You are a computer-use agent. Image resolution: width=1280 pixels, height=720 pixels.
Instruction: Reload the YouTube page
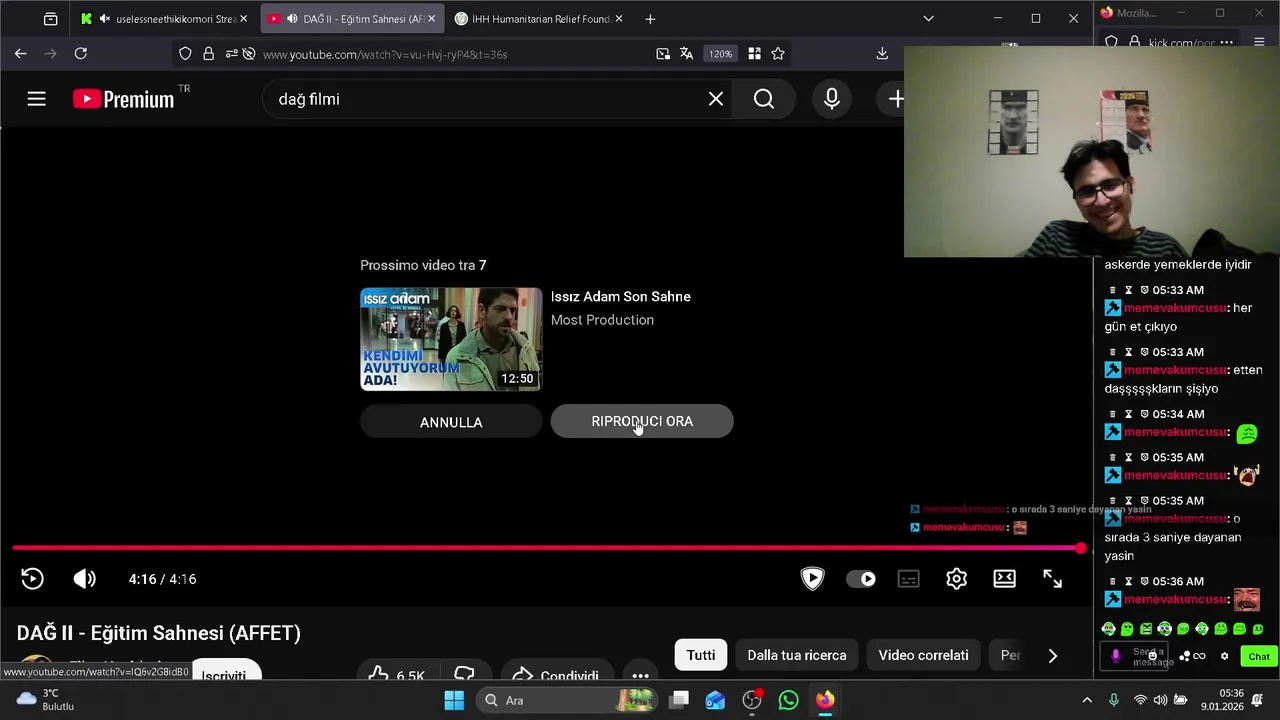tap(81, 54)
